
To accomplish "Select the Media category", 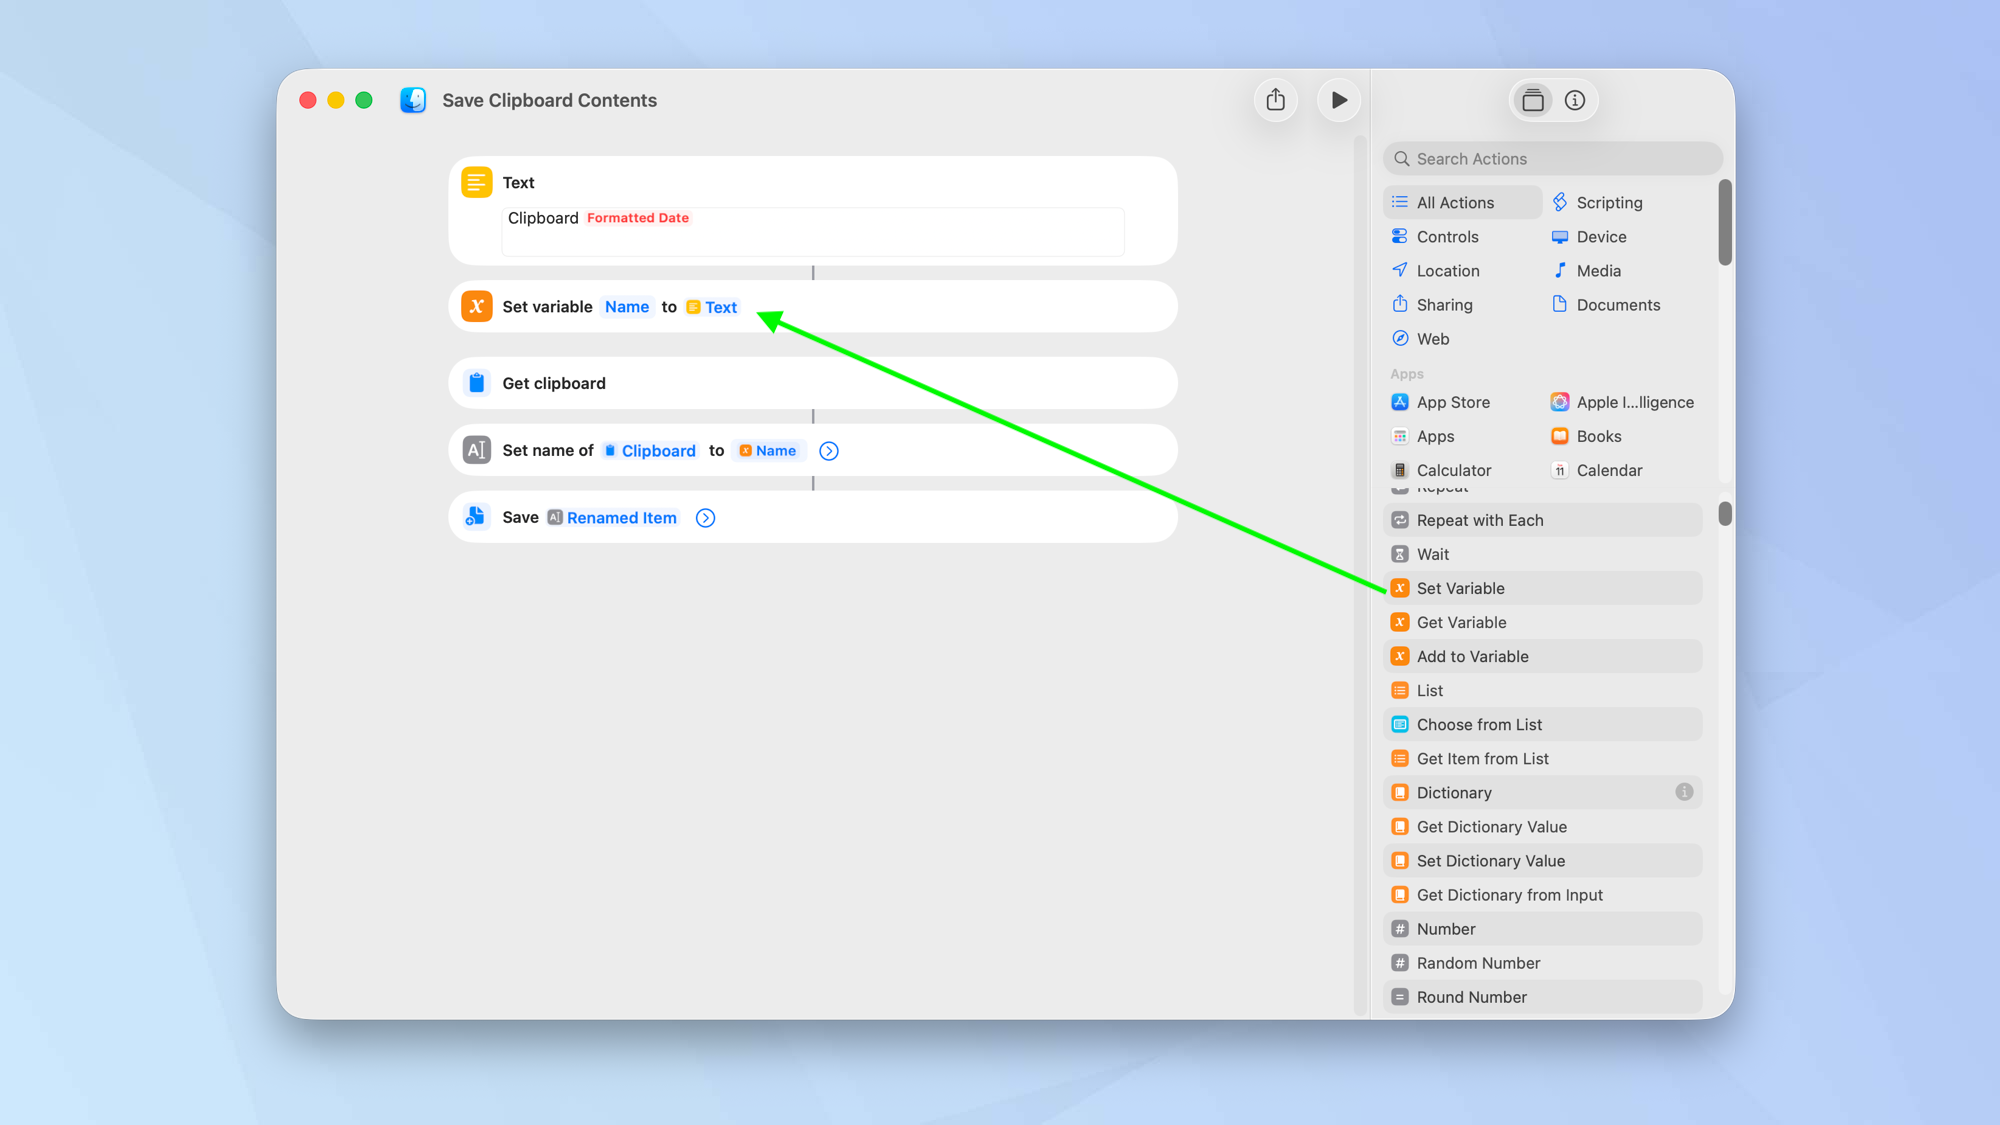I will tap(1596, 270).
